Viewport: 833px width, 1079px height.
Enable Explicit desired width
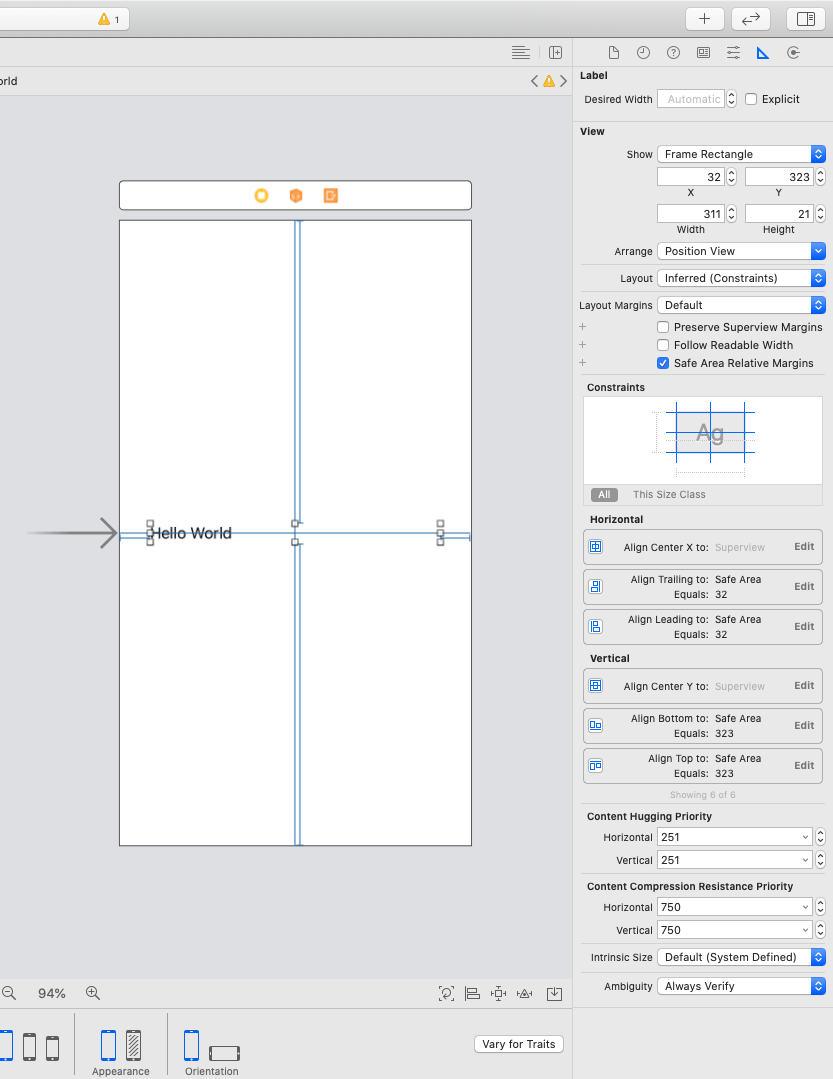tap(751, 99)
